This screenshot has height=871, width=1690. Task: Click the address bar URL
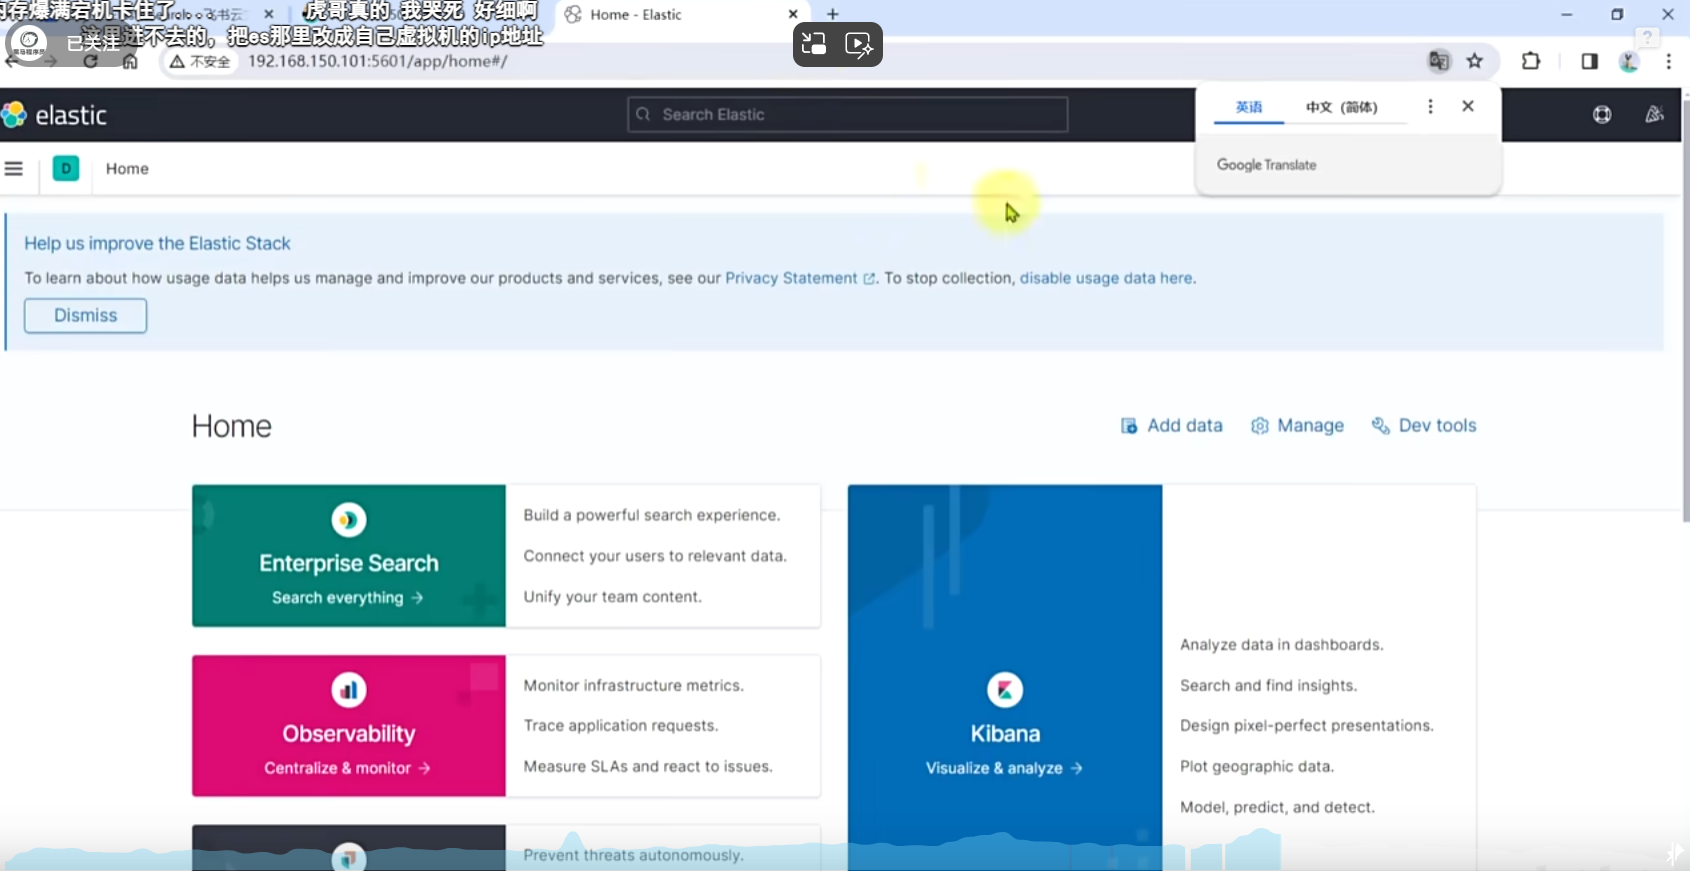click(x=378, y=61)
